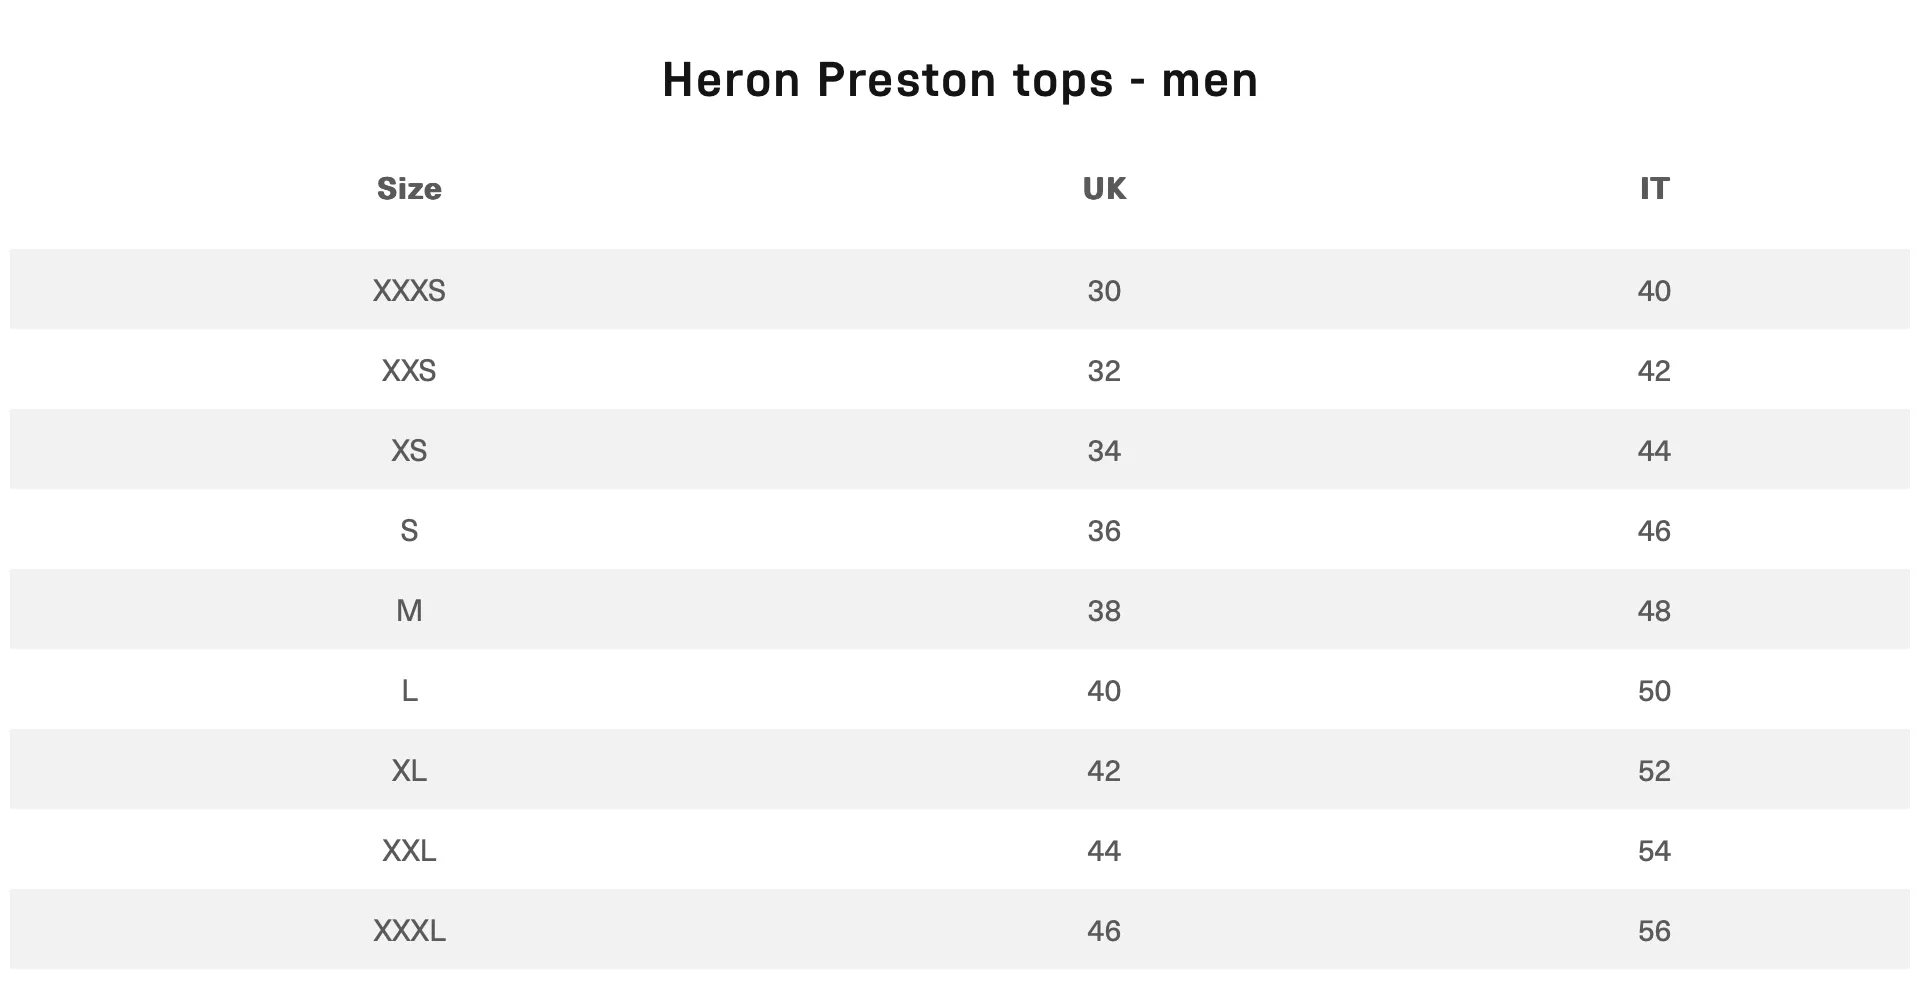The height and width of the screenshot is (998, 1918).
Task: Select the Size column header
Action: coord(409,189)
